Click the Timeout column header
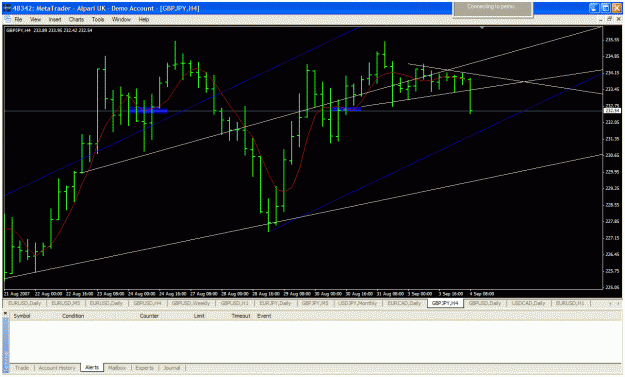Screen dimensions: 625x377 (241, 316)
